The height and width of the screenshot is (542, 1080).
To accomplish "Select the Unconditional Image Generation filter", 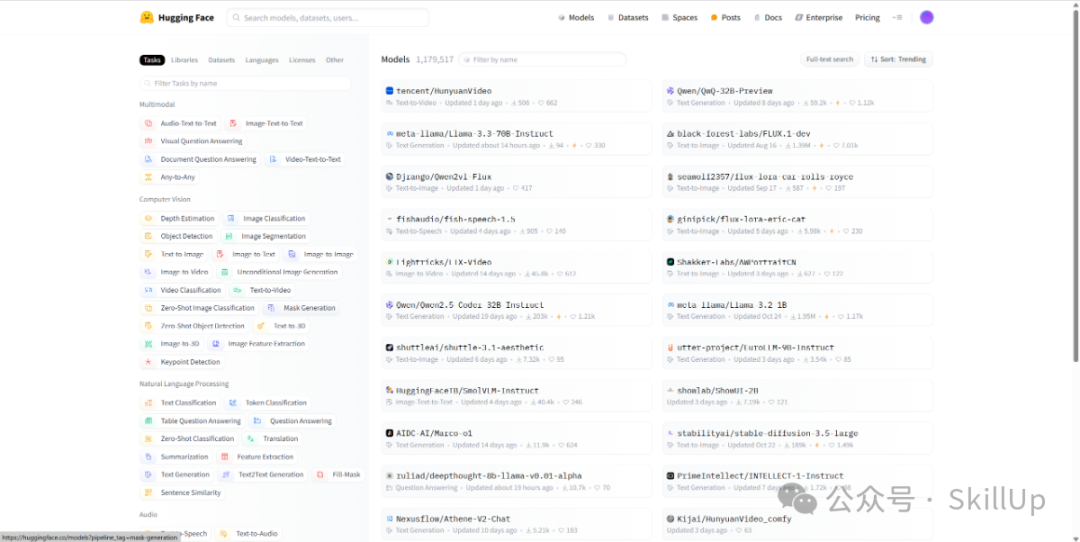I will click(x=279, y=272).
